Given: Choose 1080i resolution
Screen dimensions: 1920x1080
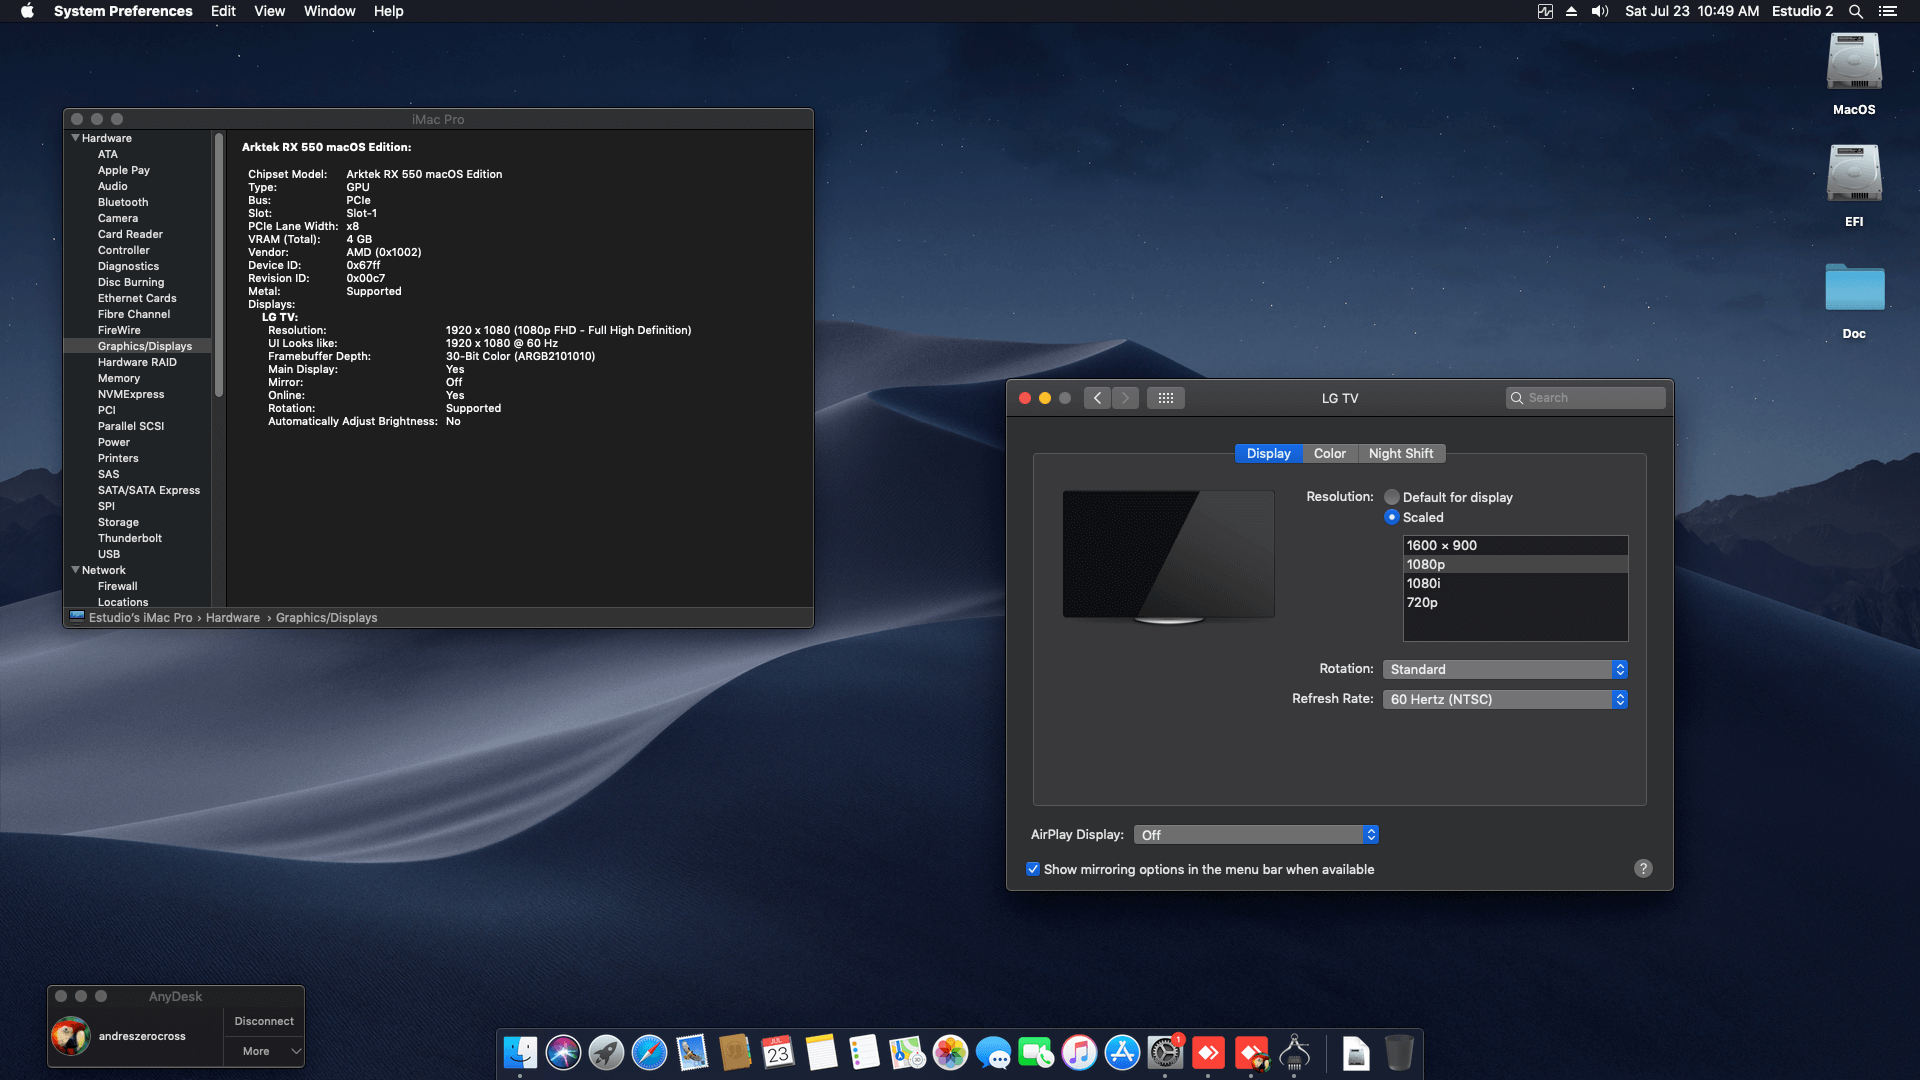Looking at the screenshot, I should pos(1516,583).
